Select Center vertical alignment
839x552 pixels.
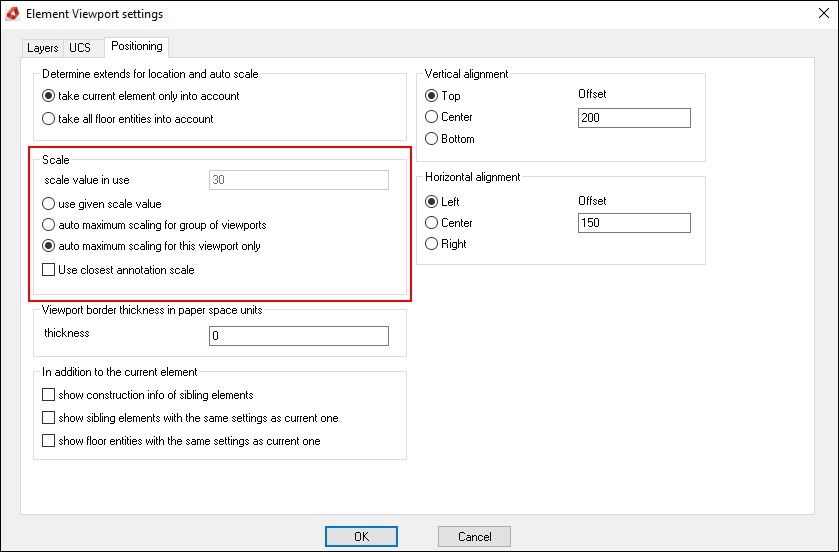pyautogui.click(x=448, y=117)
